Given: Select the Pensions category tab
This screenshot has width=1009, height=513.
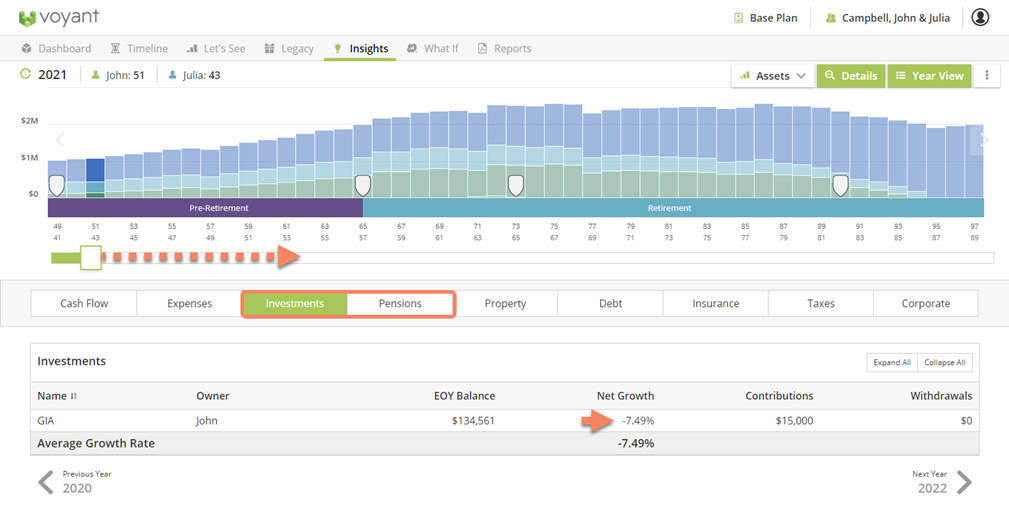Looking at the screenshot, I should [x=400, y=304].
